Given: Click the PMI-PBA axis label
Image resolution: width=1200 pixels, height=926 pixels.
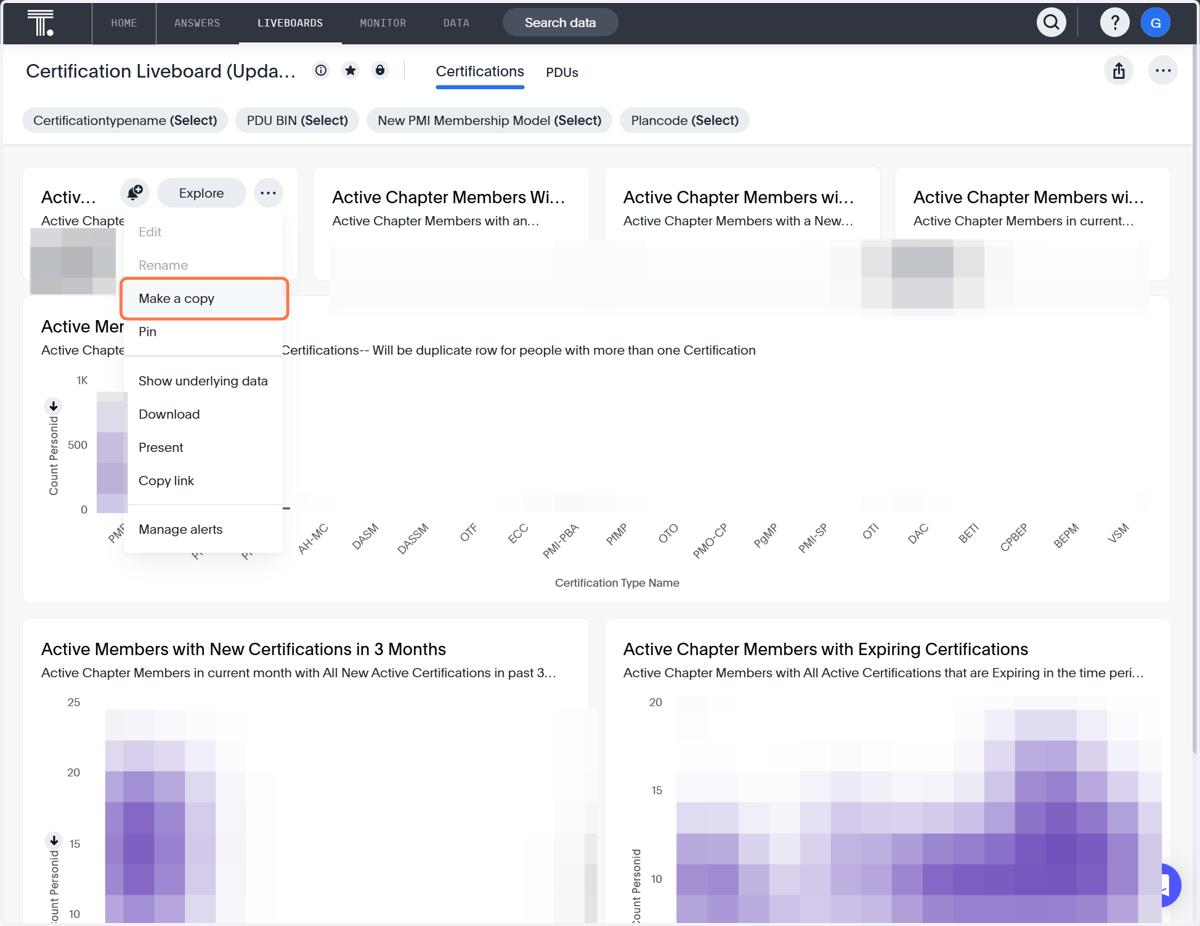Looking at the screenshot, I should [561, 539].
